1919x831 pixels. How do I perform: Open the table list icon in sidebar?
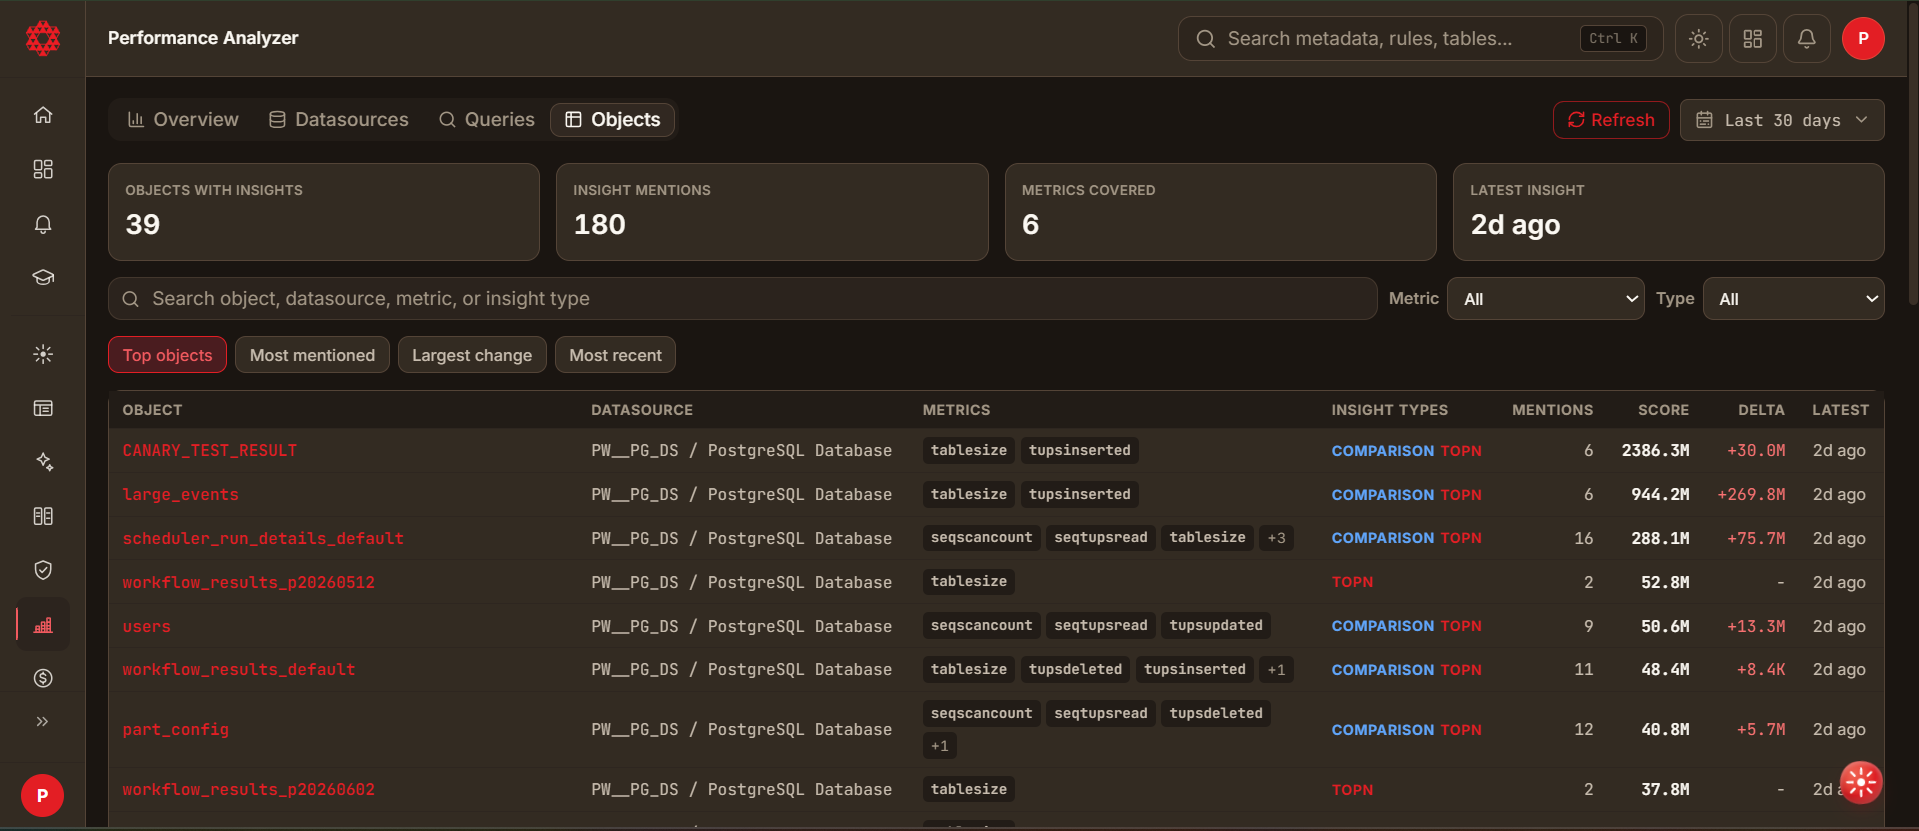point(43,408)
